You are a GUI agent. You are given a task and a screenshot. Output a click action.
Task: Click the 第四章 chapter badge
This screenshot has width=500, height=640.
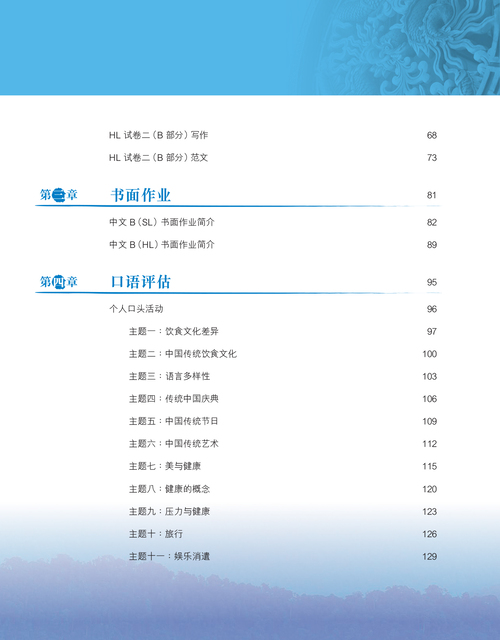point(58,282)
